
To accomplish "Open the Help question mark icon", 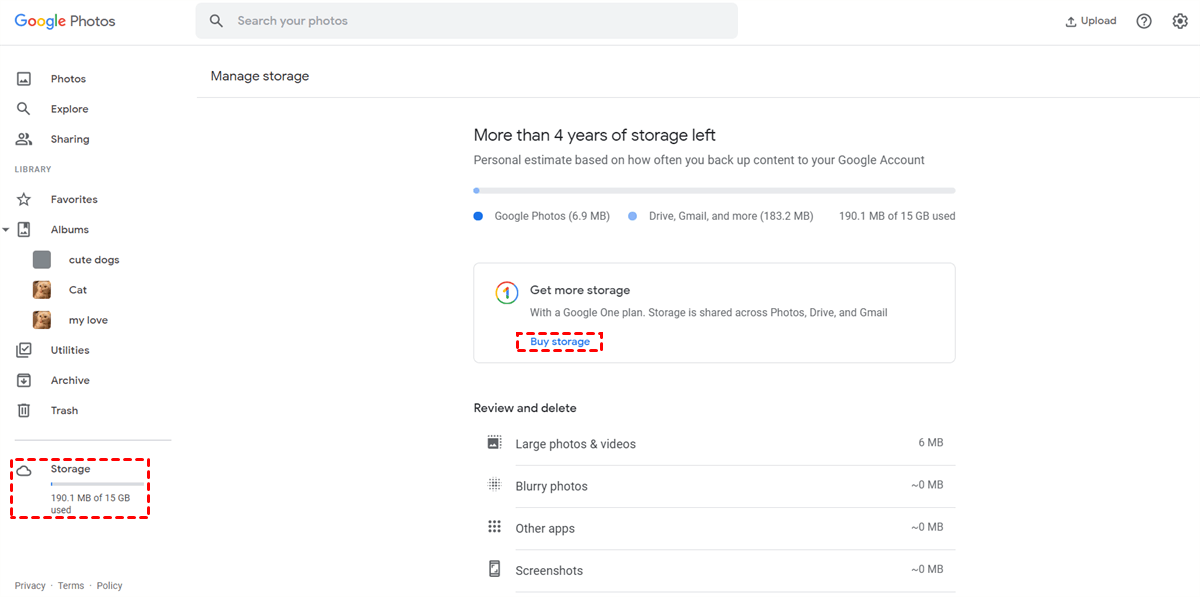I will [1144, 21].
